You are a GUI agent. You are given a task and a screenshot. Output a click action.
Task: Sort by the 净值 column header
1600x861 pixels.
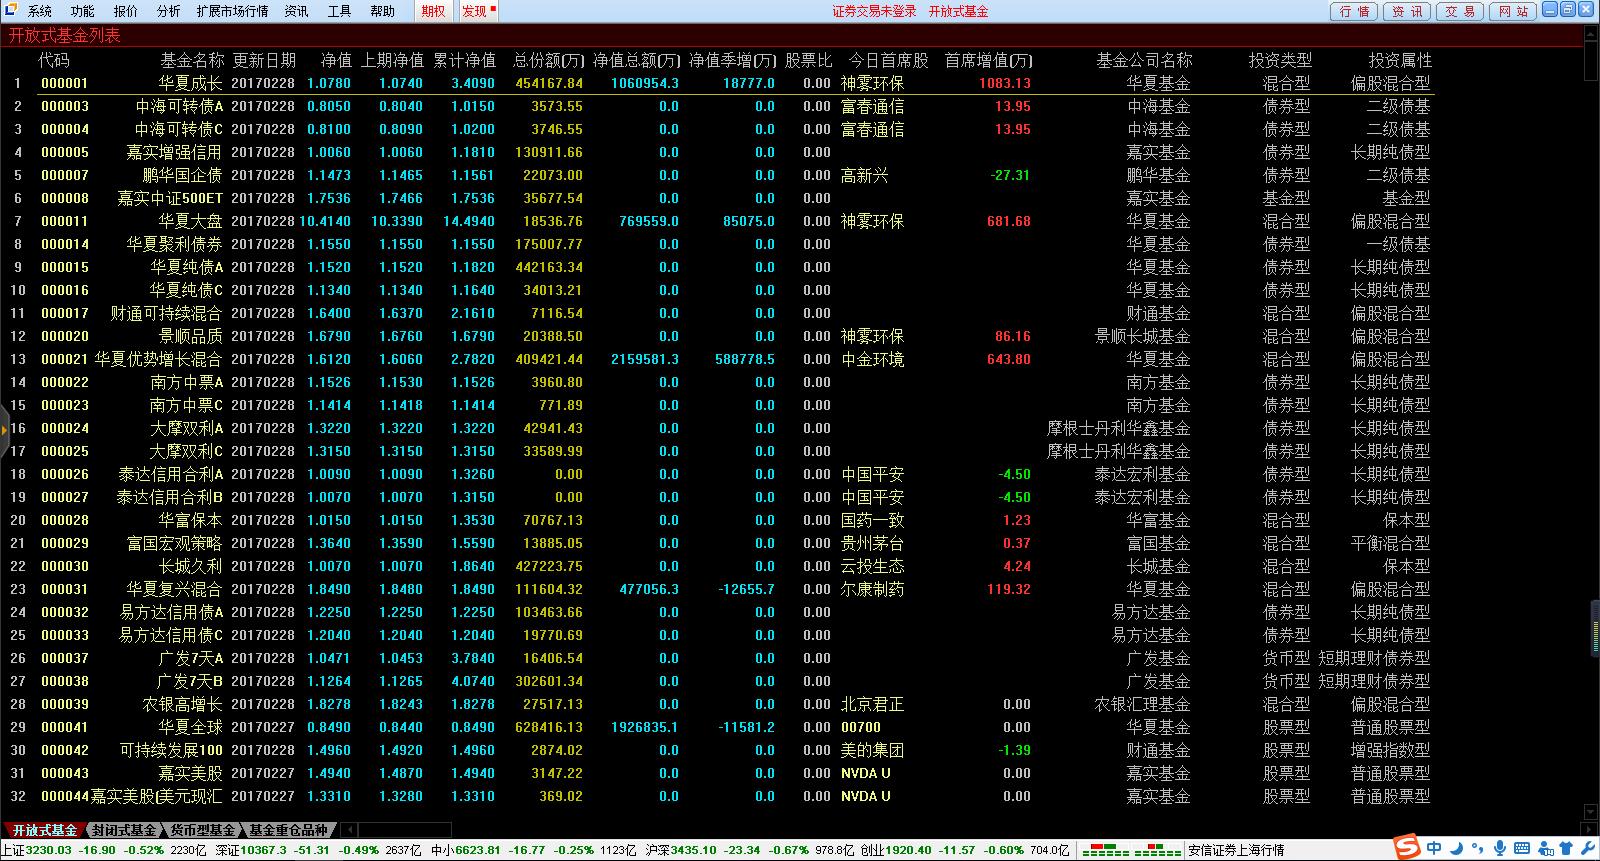(x=336, y=60)
